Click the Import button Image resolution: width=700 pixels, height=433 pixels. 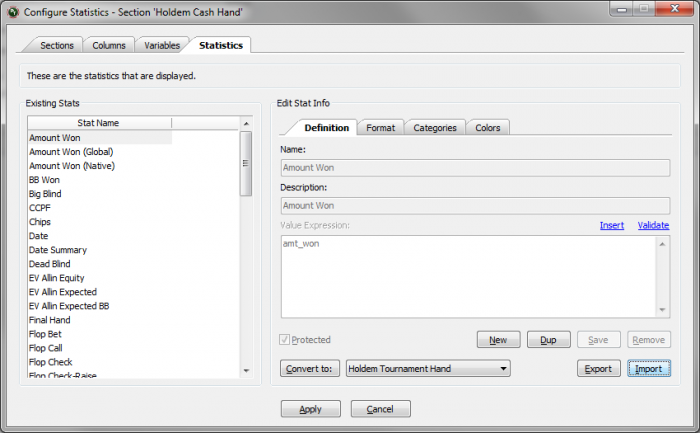pyautogui.click(x=649, y=369)
